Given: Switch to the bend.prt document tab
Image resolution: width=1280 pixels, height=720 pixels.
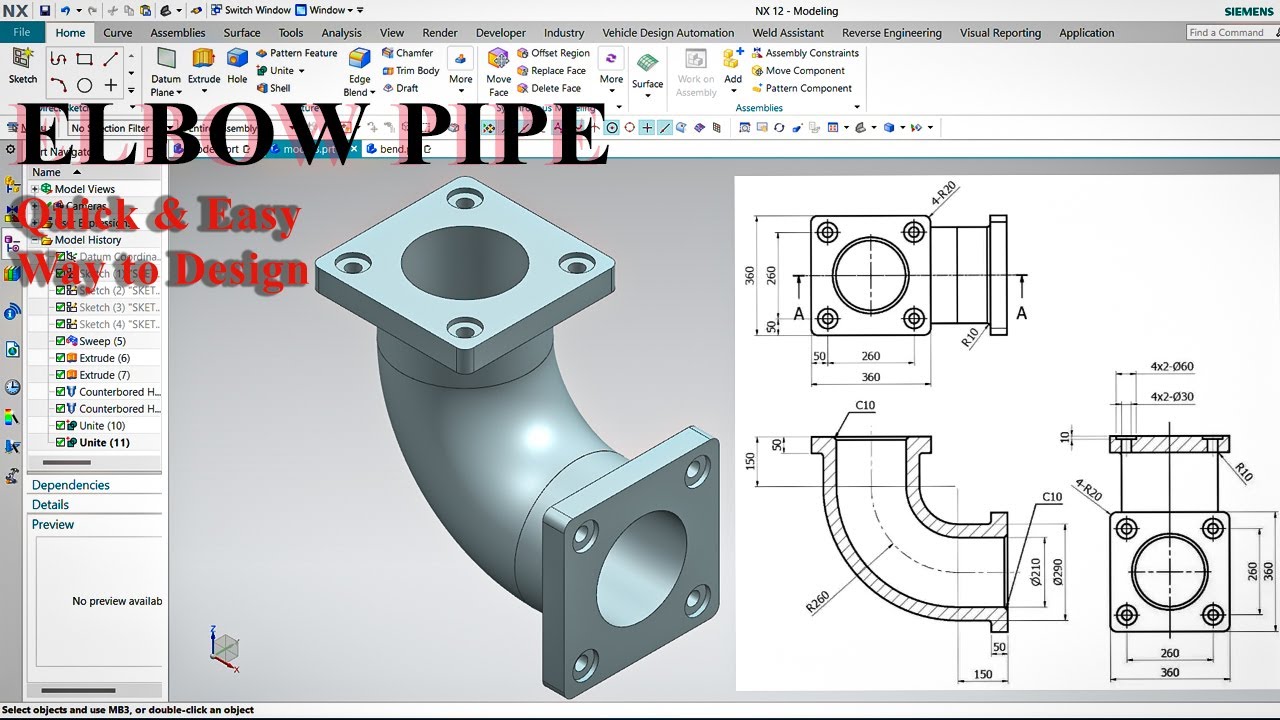Looking at the screenshot, I should pyautogui.click(x=396, y=149).
